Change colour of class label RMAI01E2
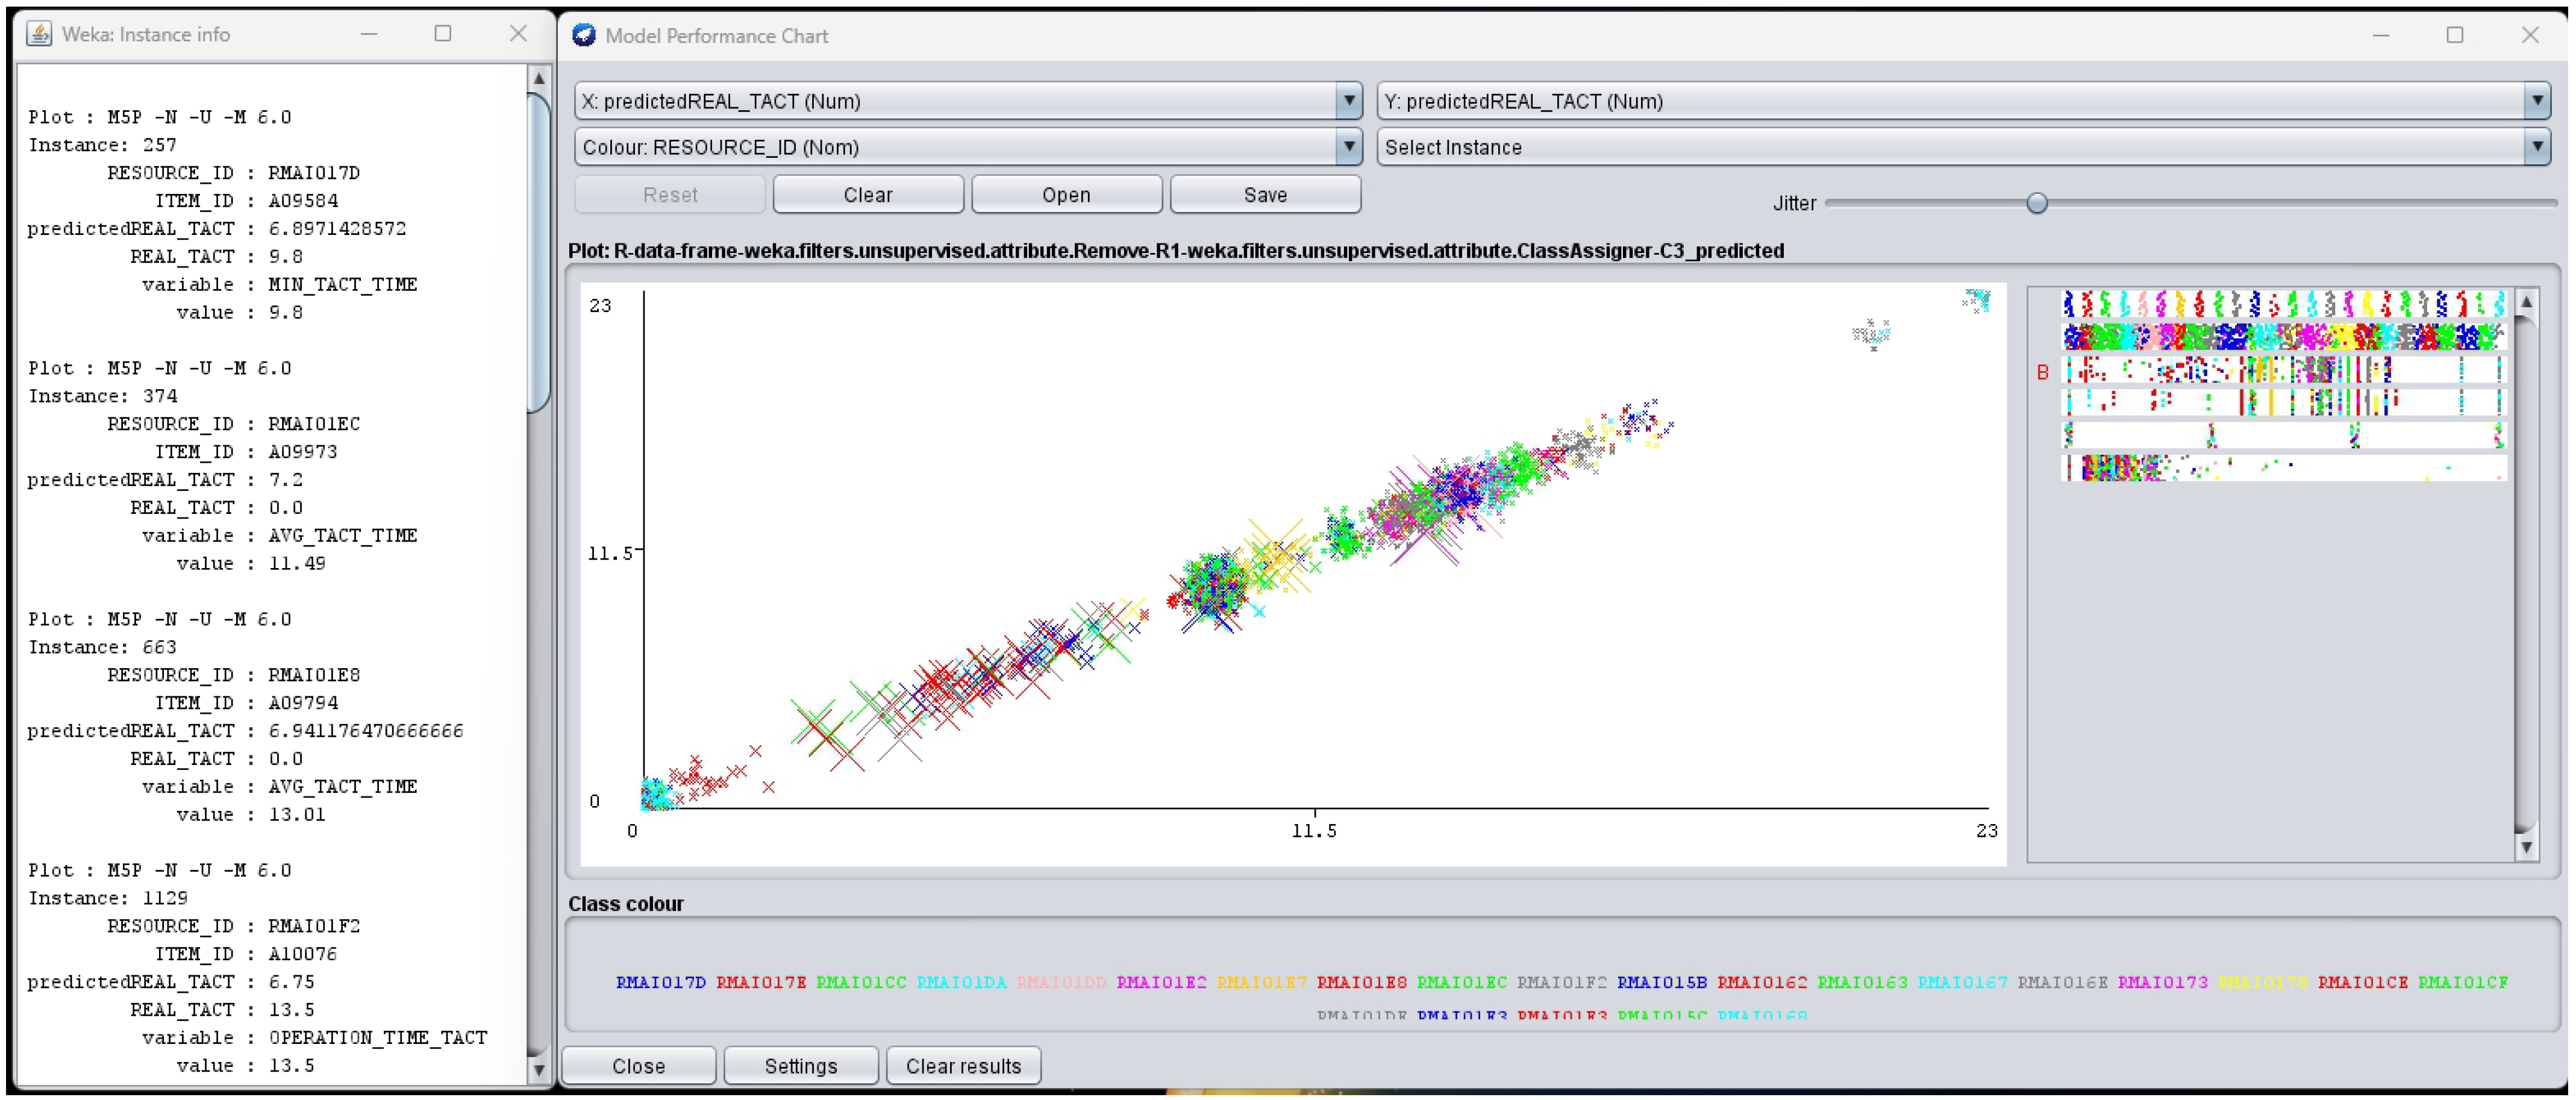Screen dimensions: 2576x1100 (x=1161, y=982)
